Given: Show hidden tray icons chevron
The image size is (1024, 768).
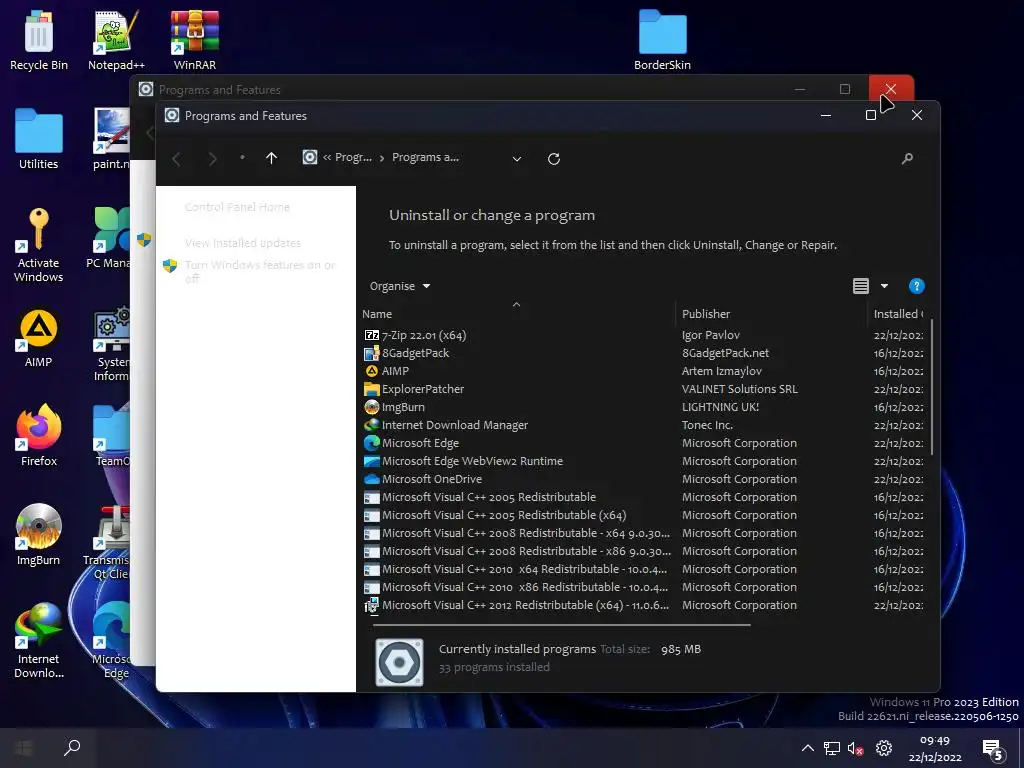Looking at the screenshot, I should tap(808, 748).
